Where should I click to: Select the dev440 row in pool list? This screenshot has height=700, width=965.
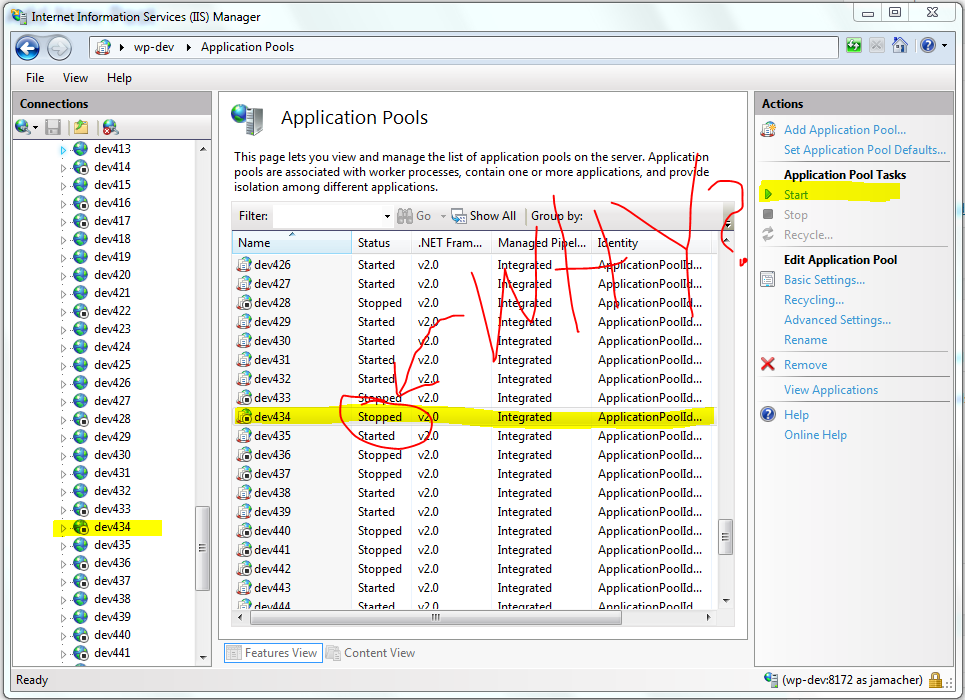click(272, 531)
